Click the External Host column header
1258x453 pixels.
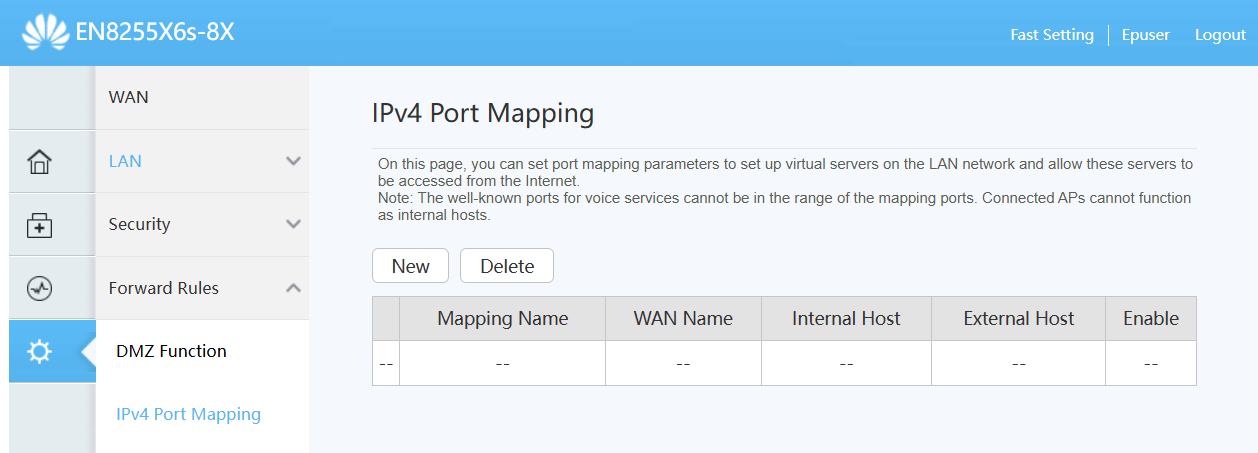(1018, 319)
